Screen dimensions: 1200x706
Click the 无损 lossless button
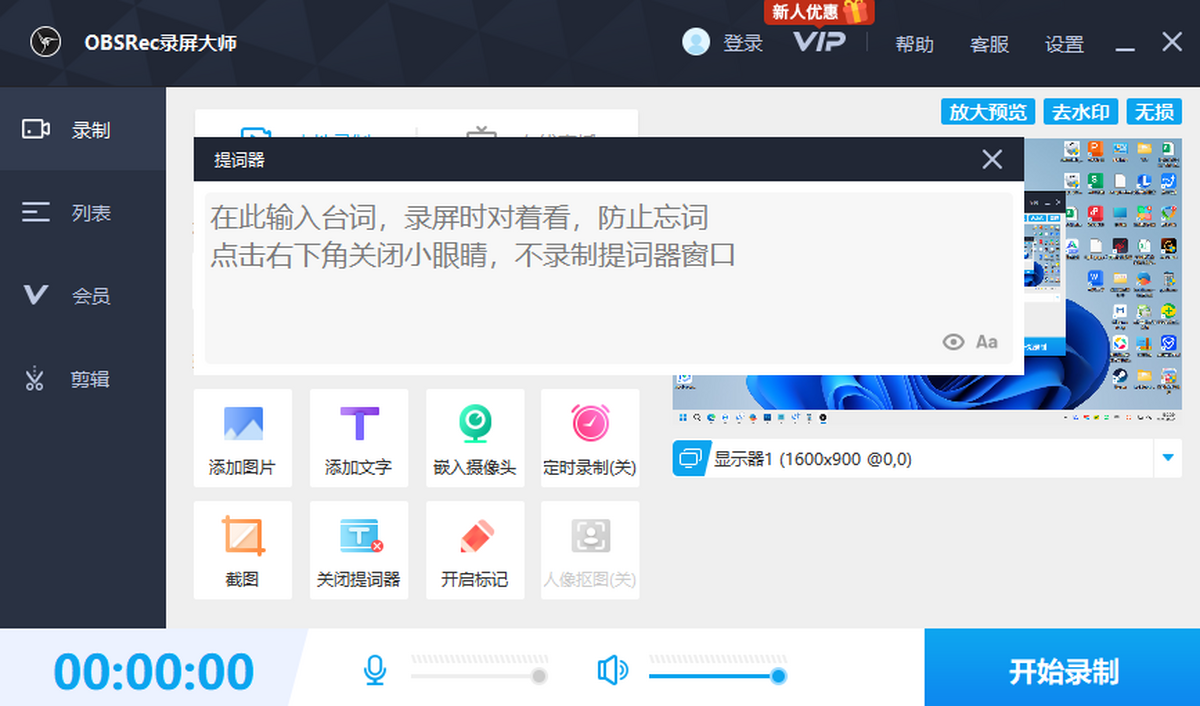tap(1154, 111)
